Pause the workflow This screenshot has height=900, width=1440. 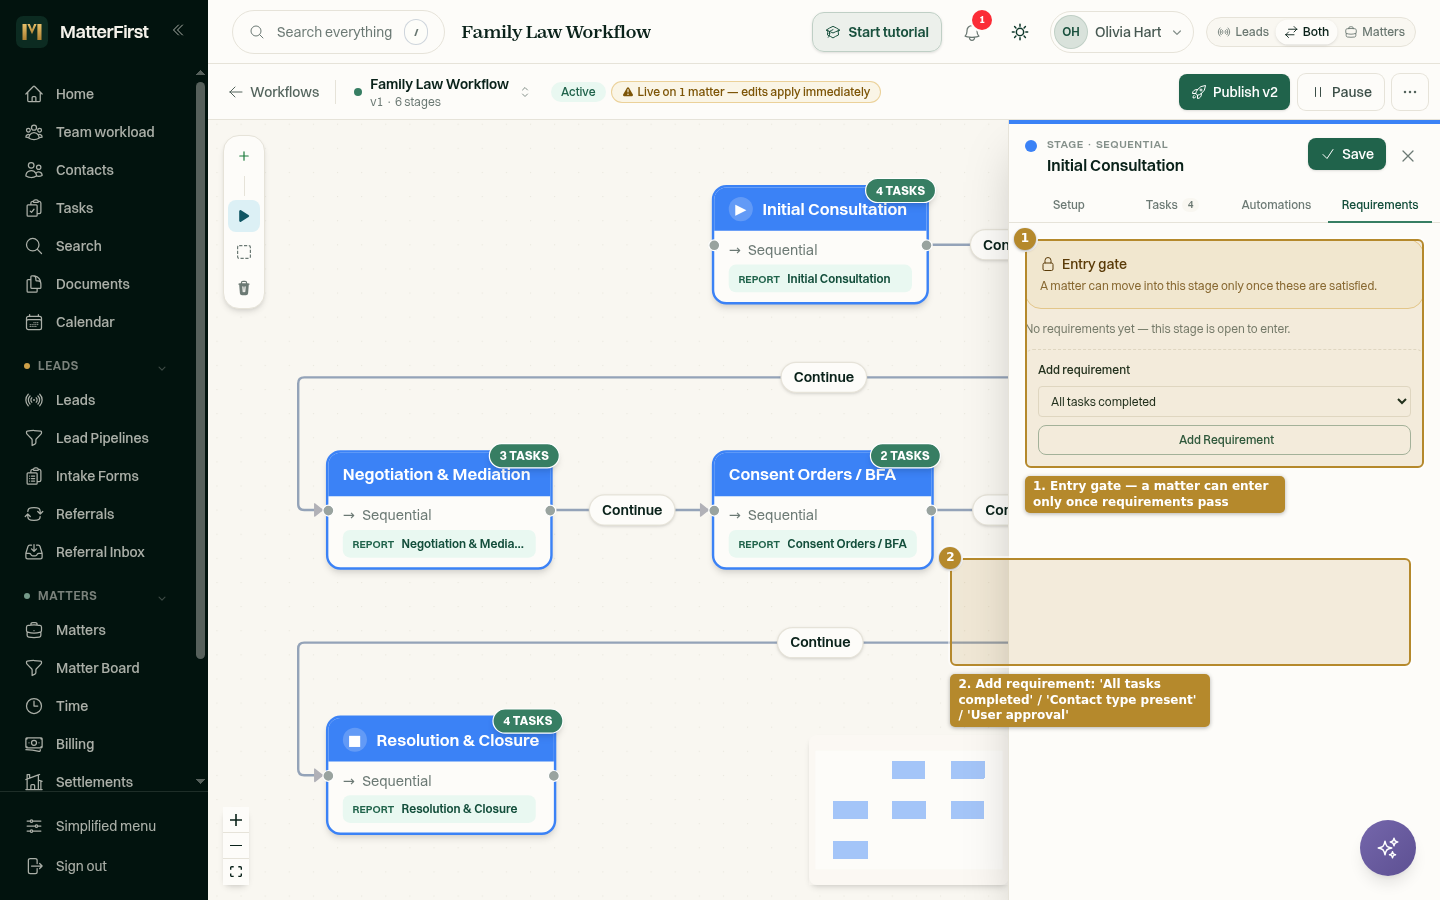(1341, 92)
